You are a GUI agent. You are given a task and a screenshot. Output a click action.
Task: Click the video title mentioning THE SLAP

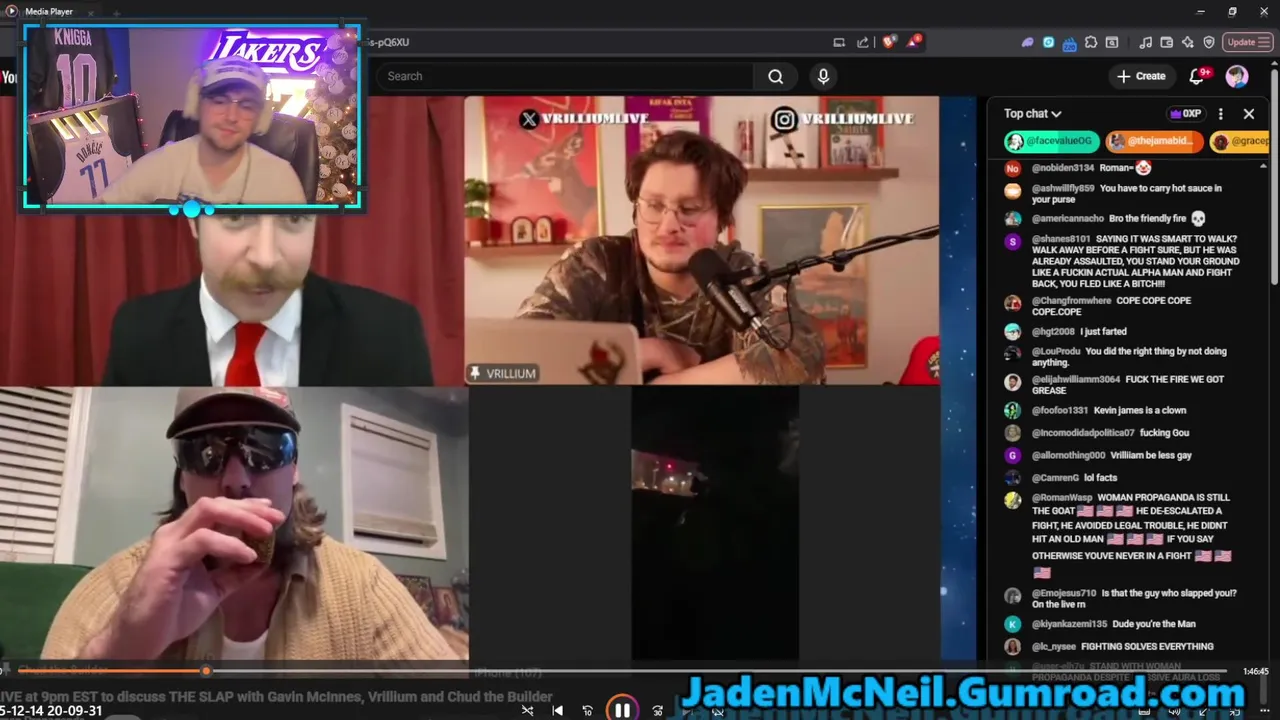tap(276, 696)
